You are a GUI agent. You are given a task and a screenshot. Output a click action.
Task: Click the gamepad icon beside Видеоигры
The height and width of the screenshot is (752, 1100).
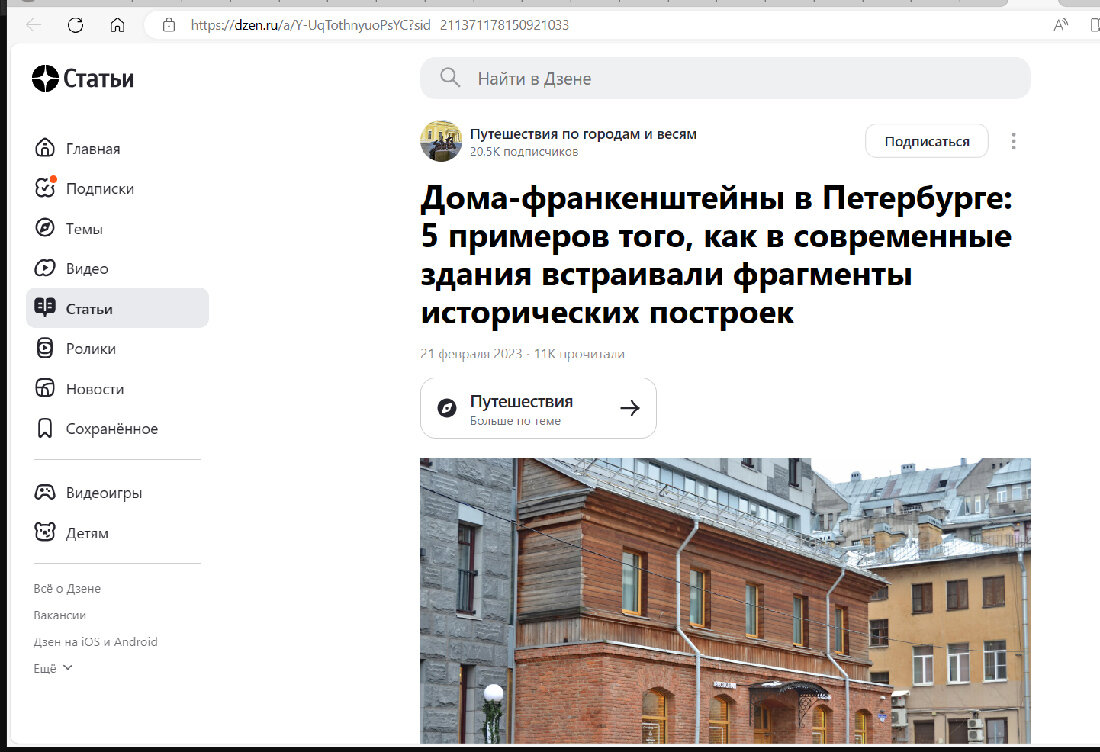pos(45,492)
